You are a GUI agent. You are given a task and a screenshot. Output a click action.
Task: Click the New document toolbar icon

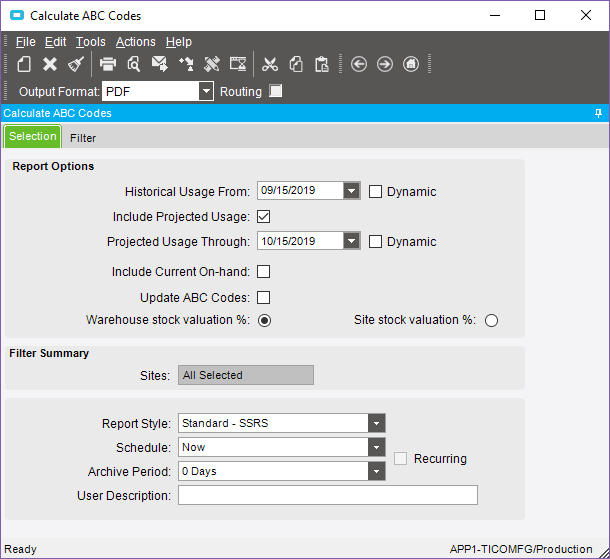coord(24,64)
